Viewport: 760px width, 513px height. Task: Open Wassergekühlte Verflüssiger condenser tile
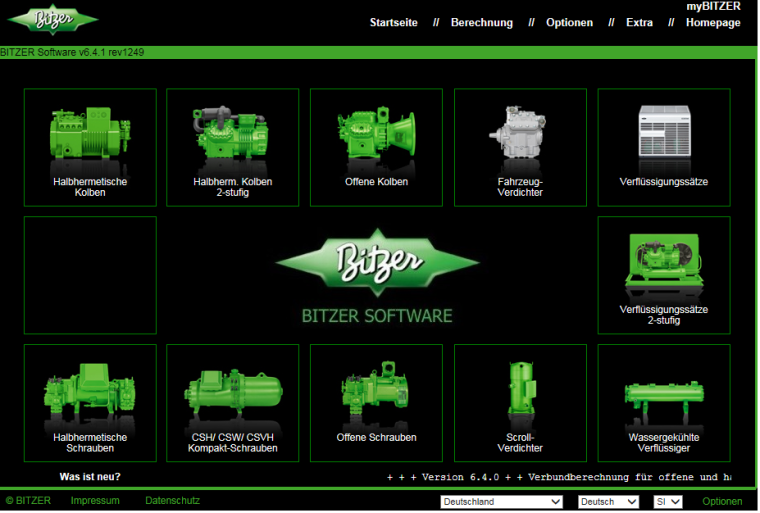(x=664, y=402)
